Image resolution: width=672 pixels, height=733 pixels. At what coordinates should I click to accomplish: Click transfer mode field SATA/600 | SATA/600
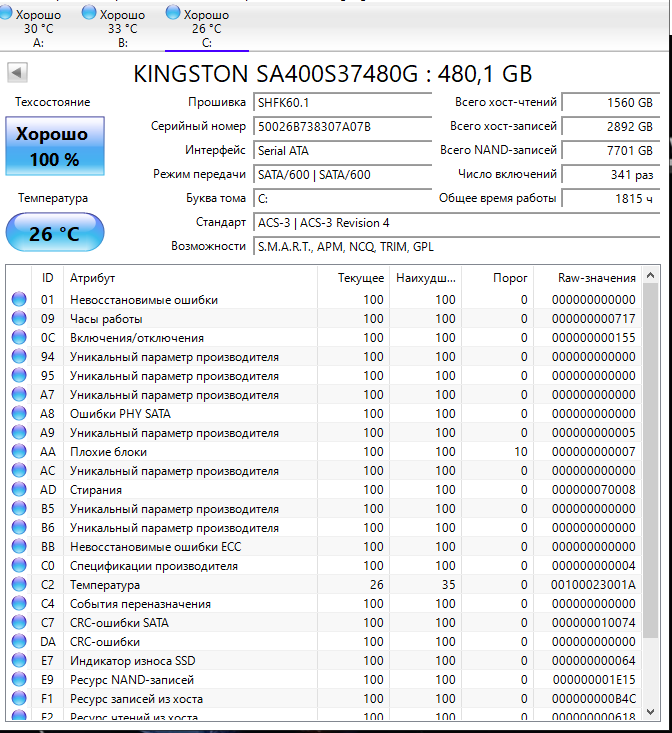pyautogui.click(x=343, y=175)
